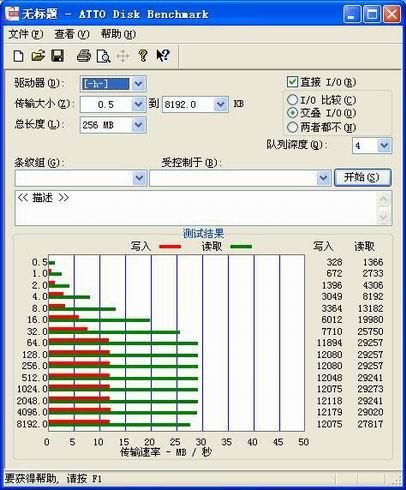This screenshot has width=406, height=490.
Task: Click the read value 25750
Action: pyautogui.click(x=370, y=332)
